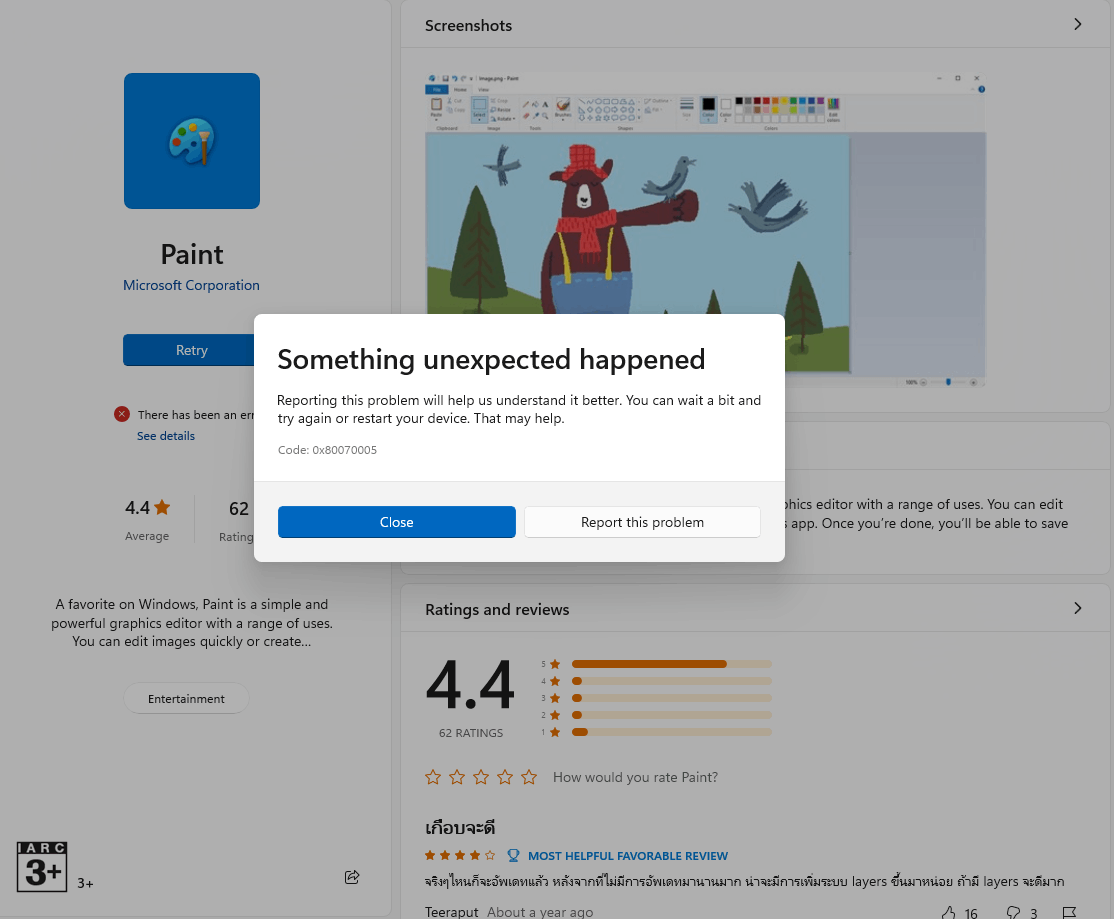Rate Paint four stars
Image resolution: width=1114 pixels, height=919 pixels.
pos(505,777)
